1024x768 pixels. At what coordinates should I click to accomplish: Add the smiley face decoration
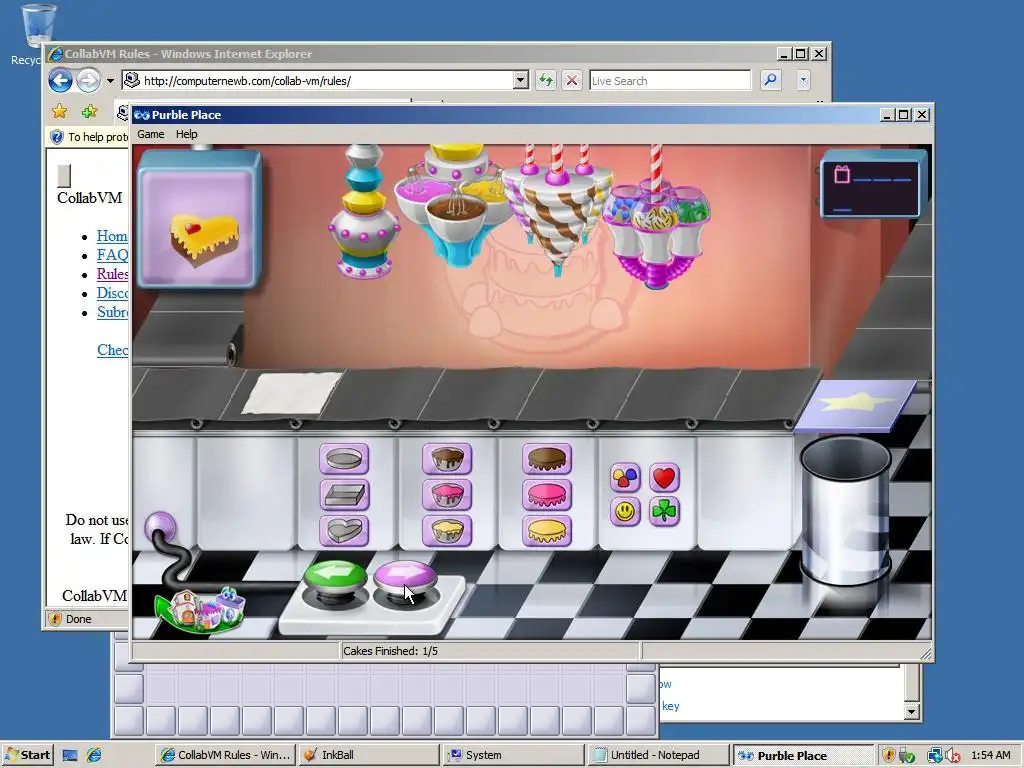[625, 511]
